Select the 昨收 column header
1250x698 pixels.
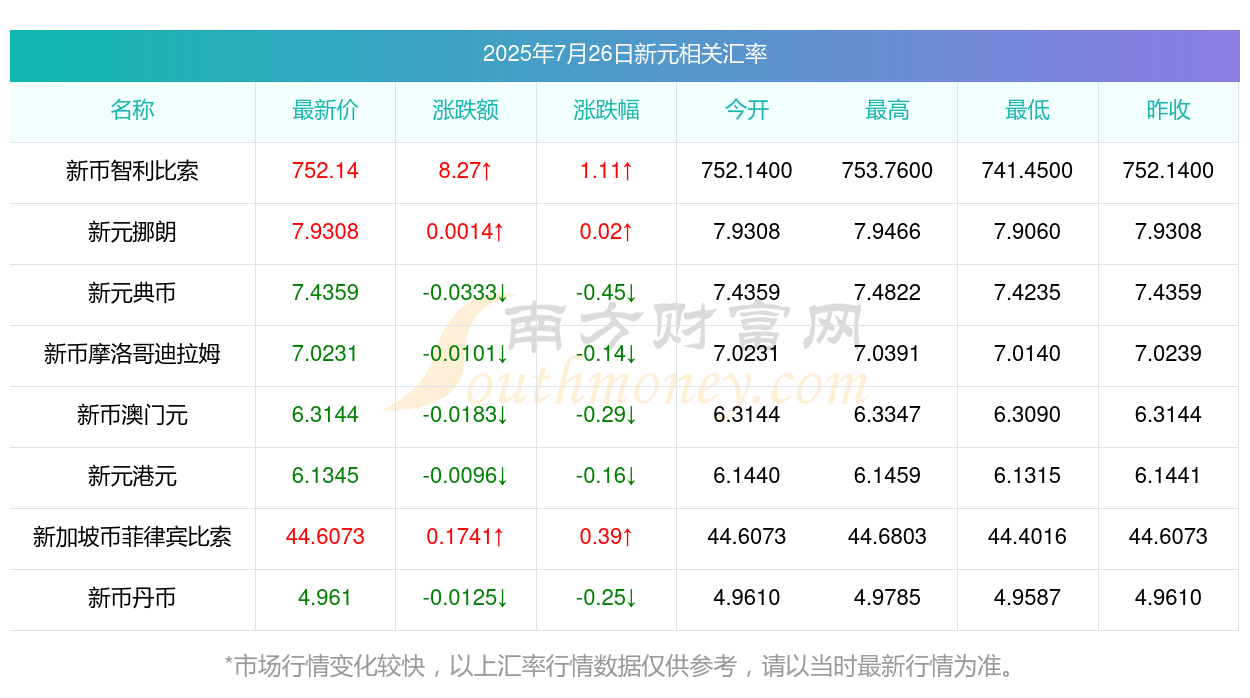point(1168,110)
